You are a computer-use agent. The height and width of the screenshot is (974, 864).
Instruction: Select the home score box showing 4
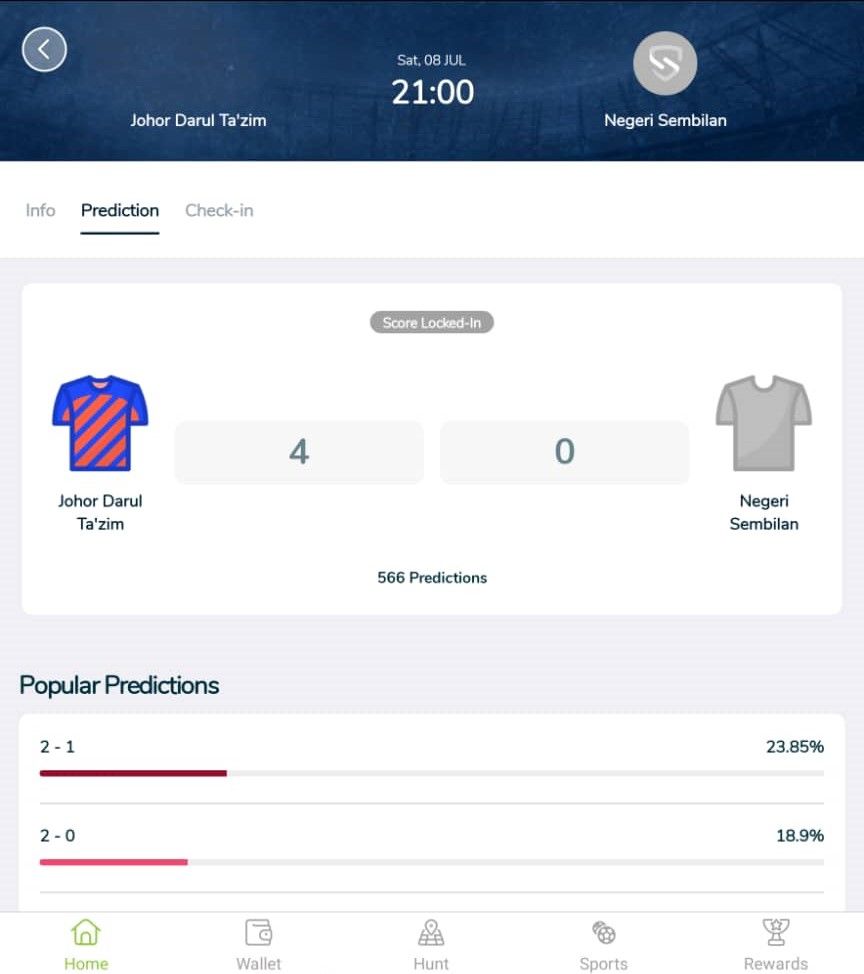click(x=299, y=452)
